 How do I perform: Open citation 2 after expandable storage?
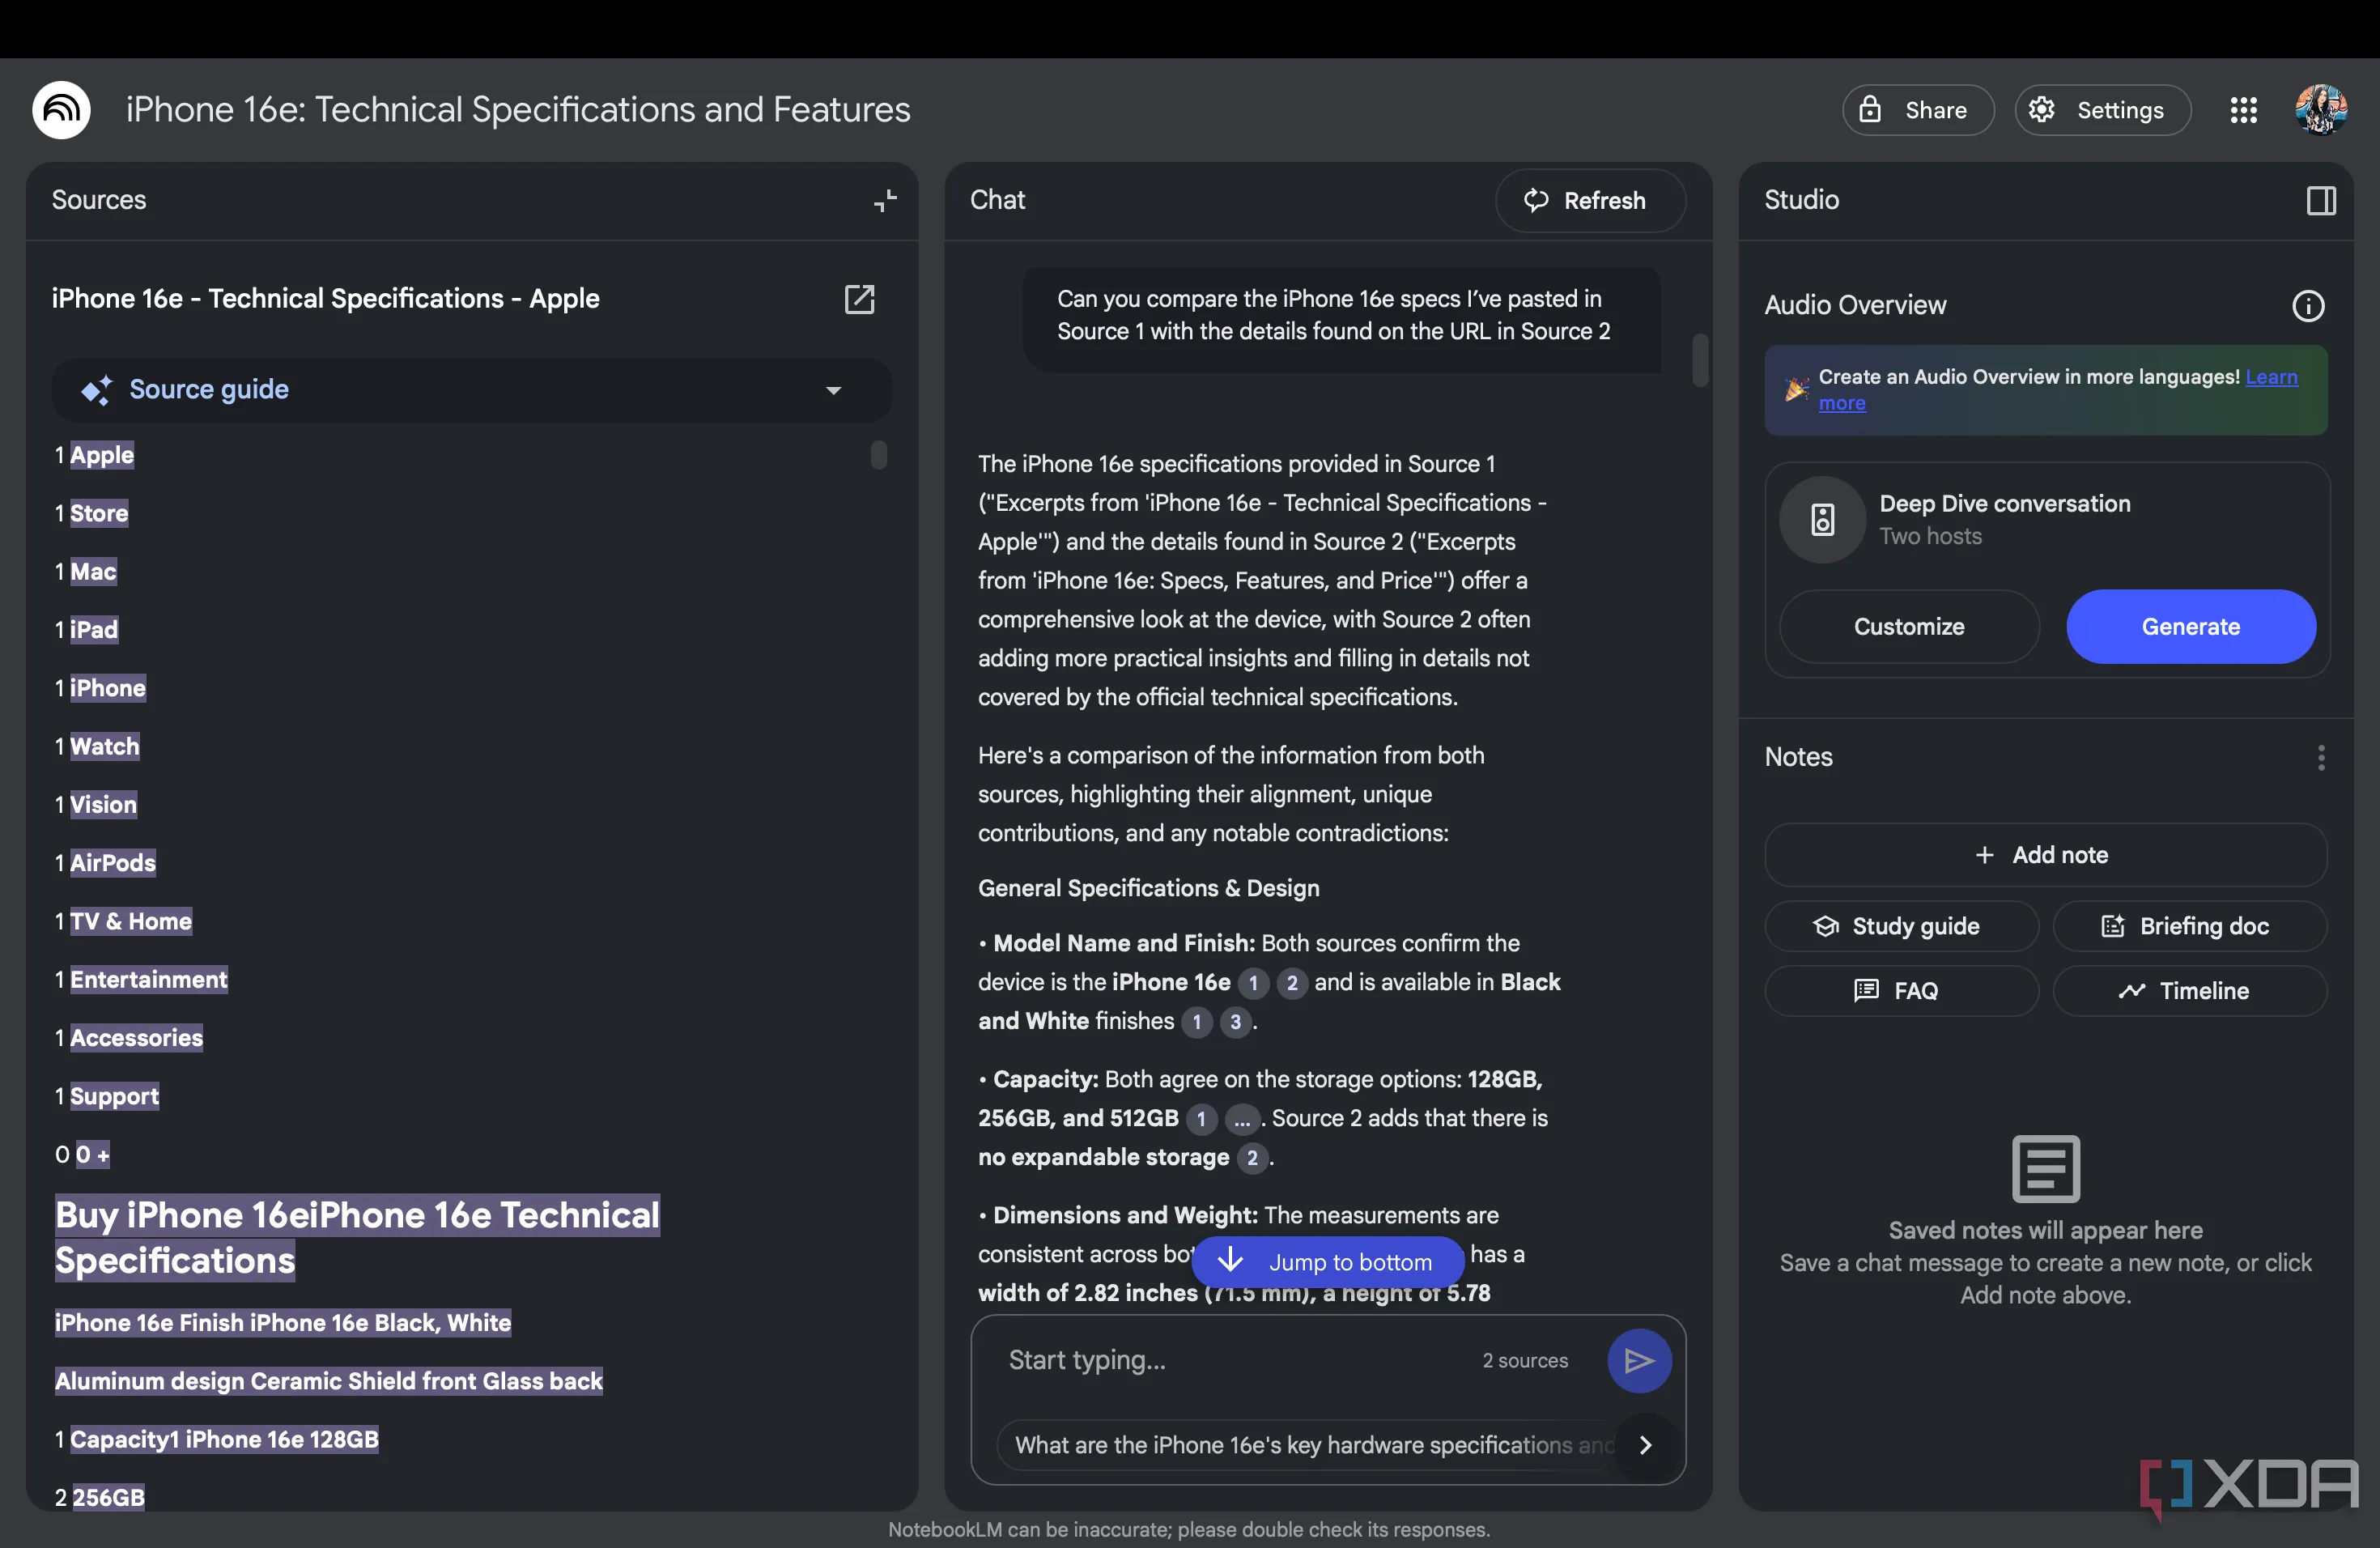[x=1252, y=1158]
